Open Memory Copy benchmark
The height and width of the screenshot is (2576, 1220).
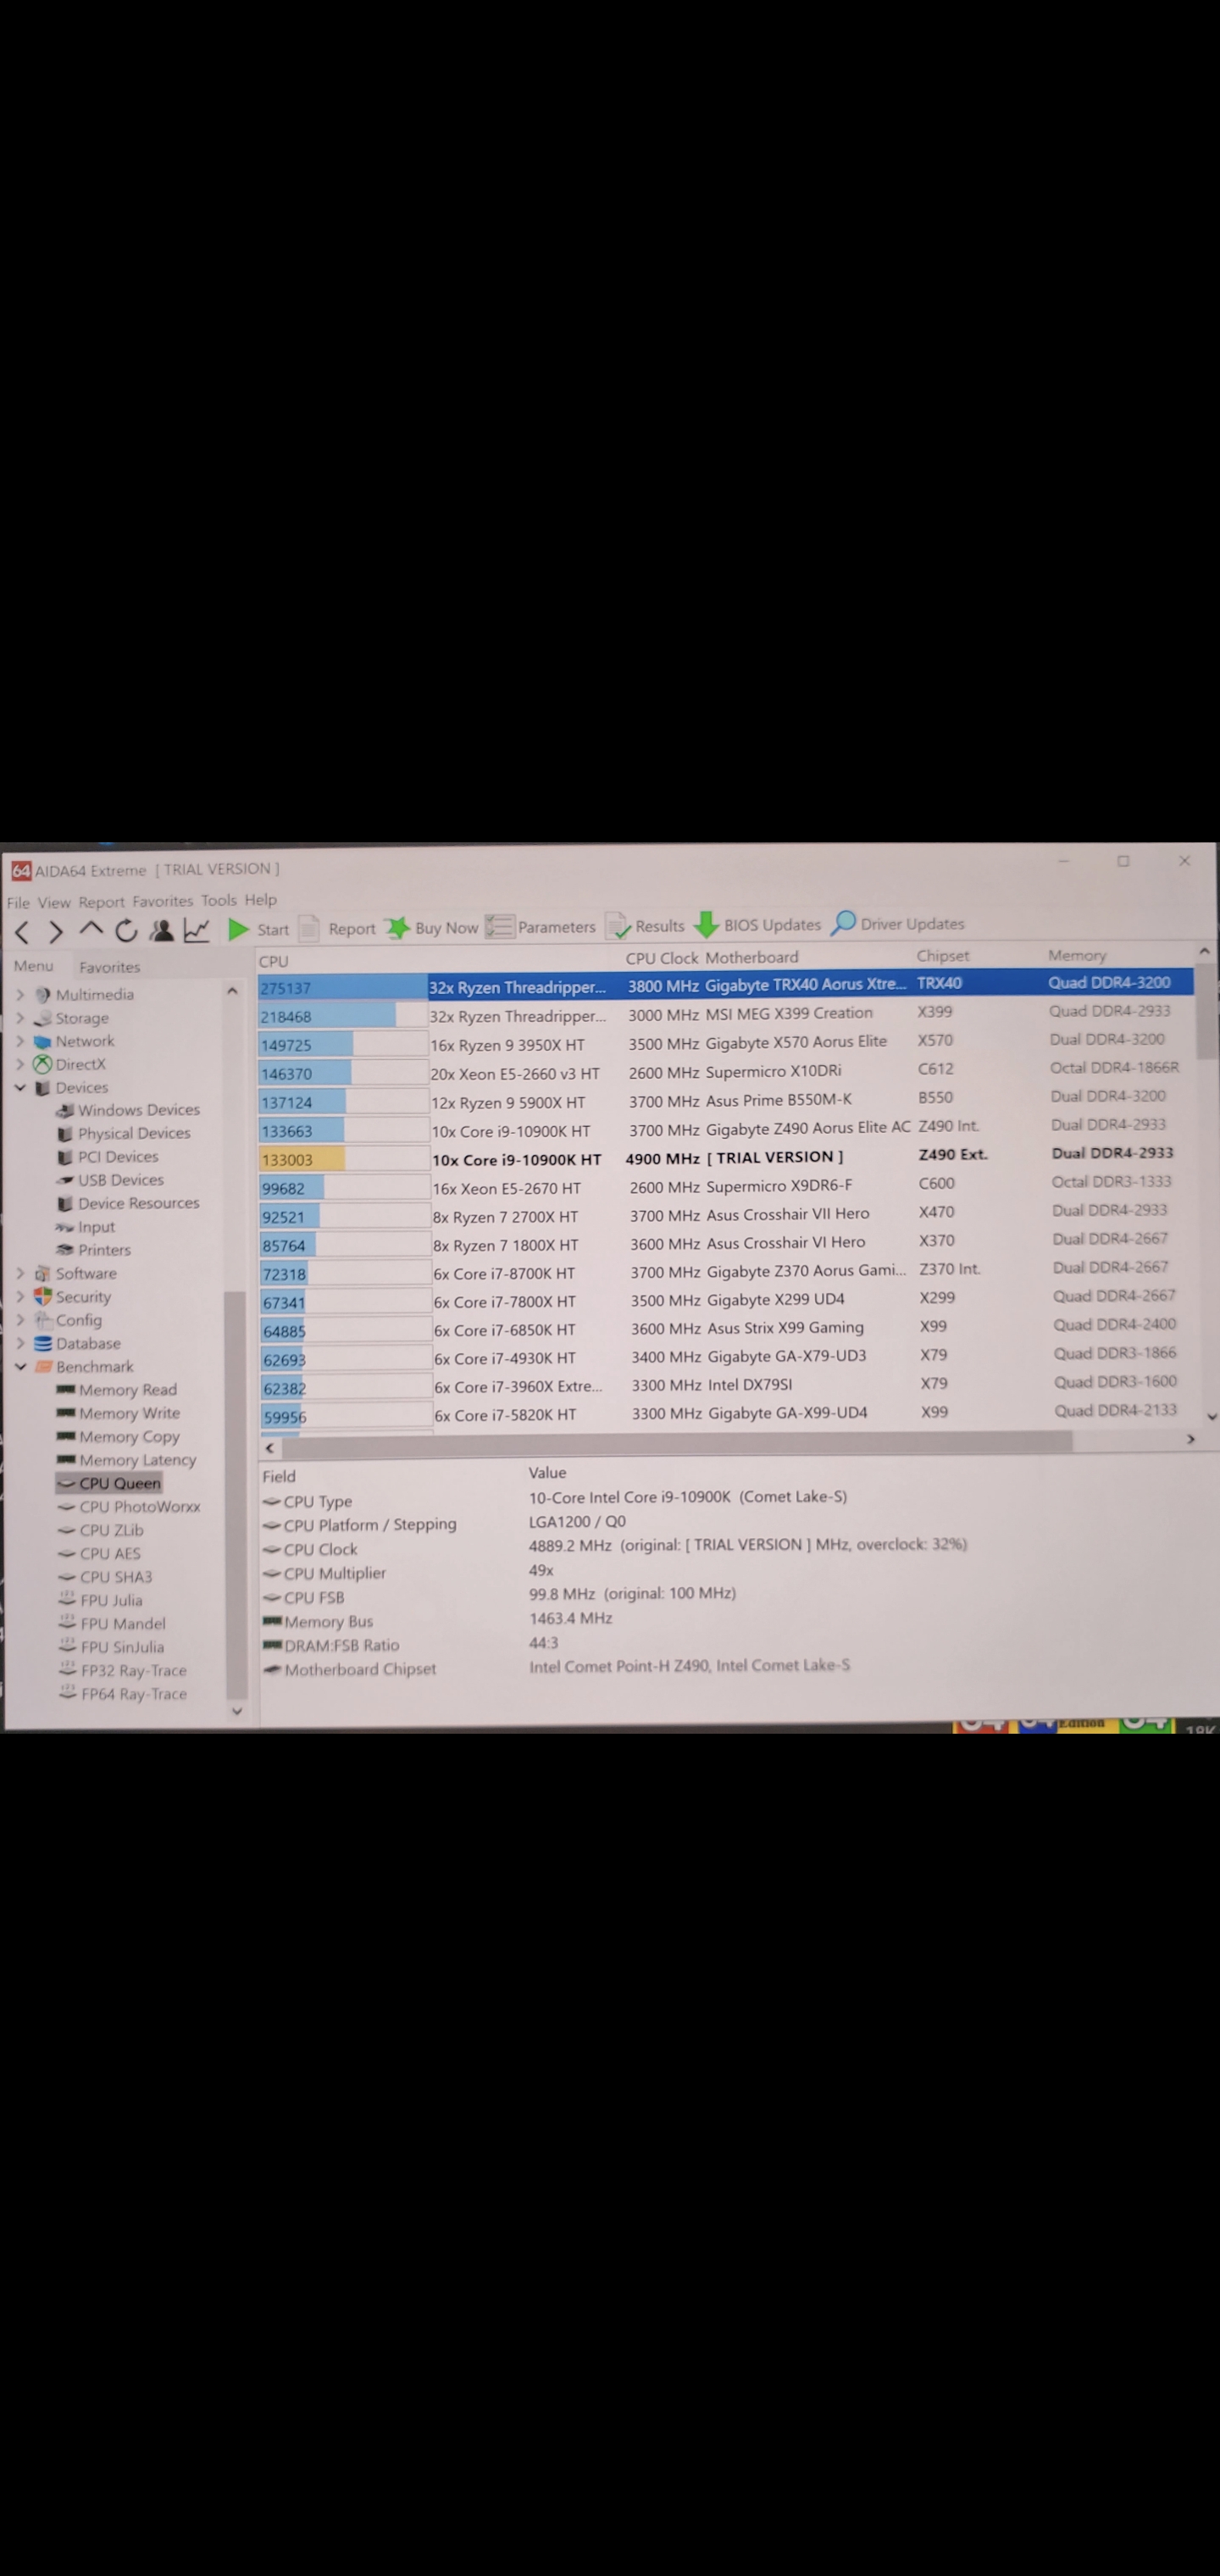tap(118, 1437)
